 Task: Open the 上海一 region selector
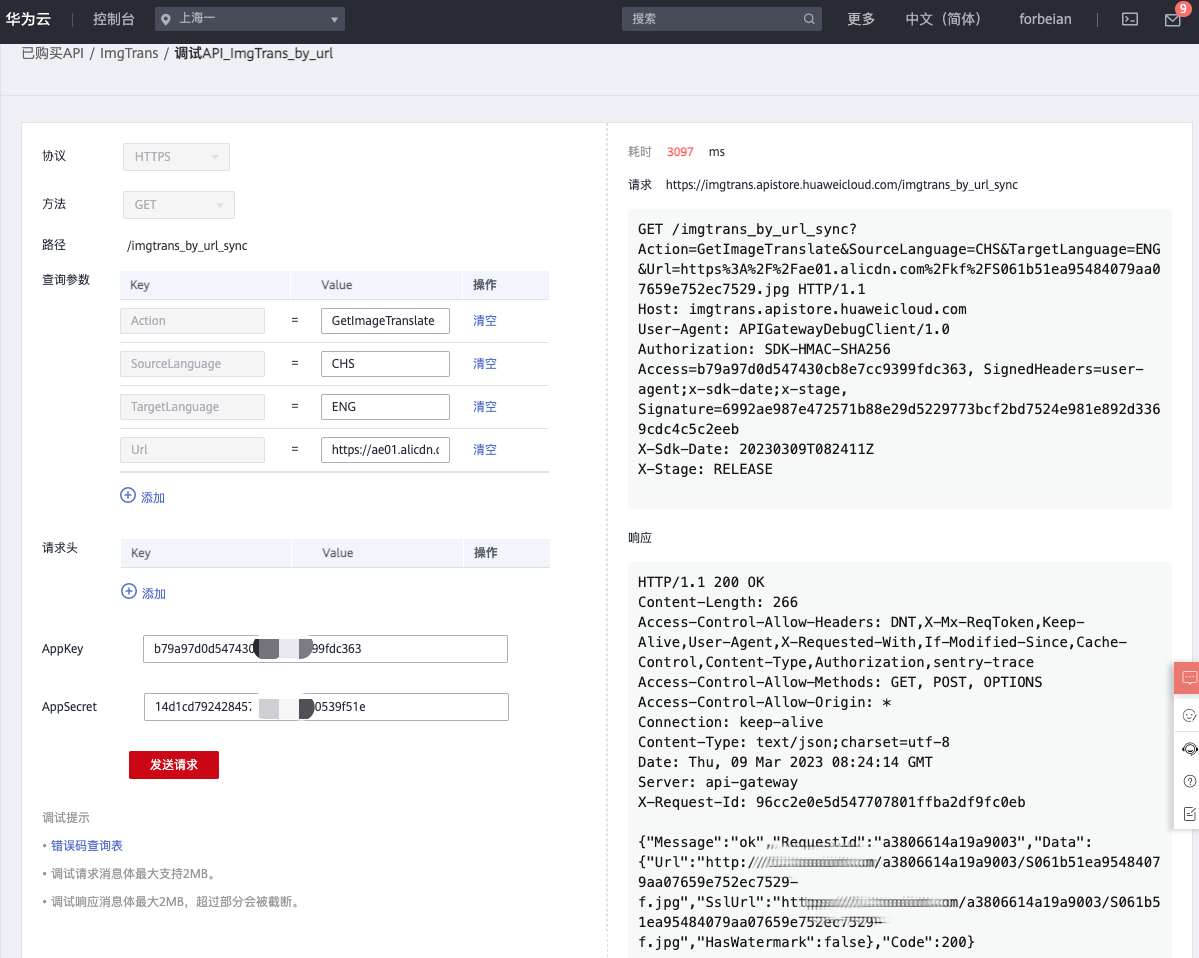(250, 19)
